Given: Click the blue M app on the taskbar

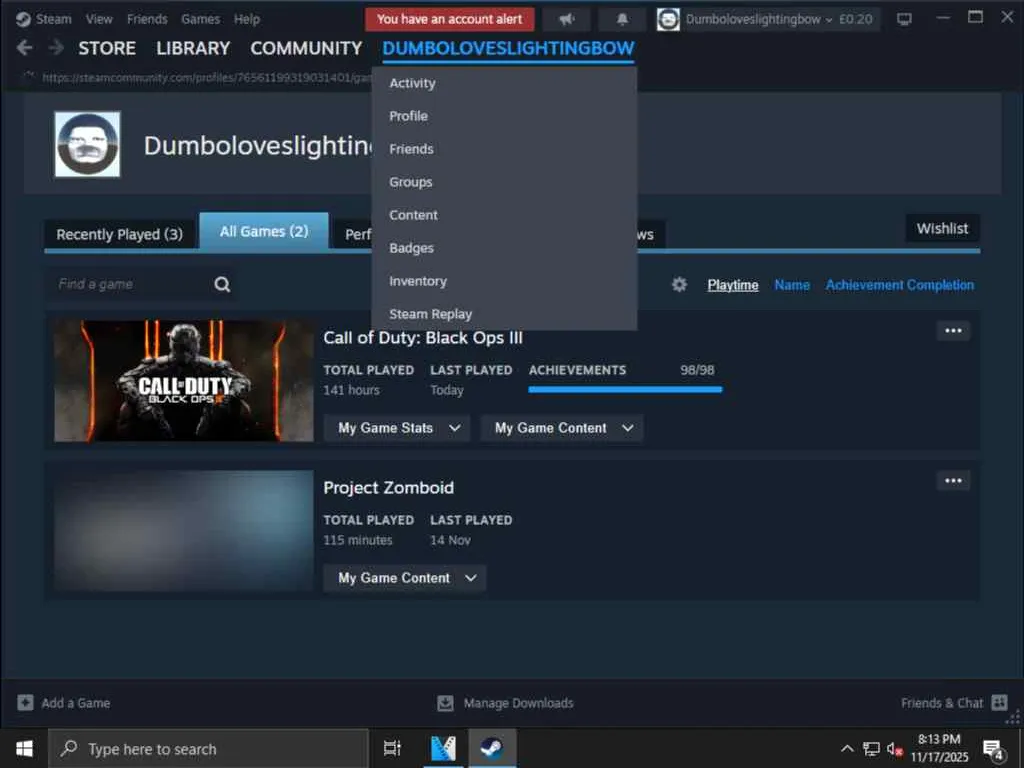Looking at the screenshot, I should click(x=443, y=748).
